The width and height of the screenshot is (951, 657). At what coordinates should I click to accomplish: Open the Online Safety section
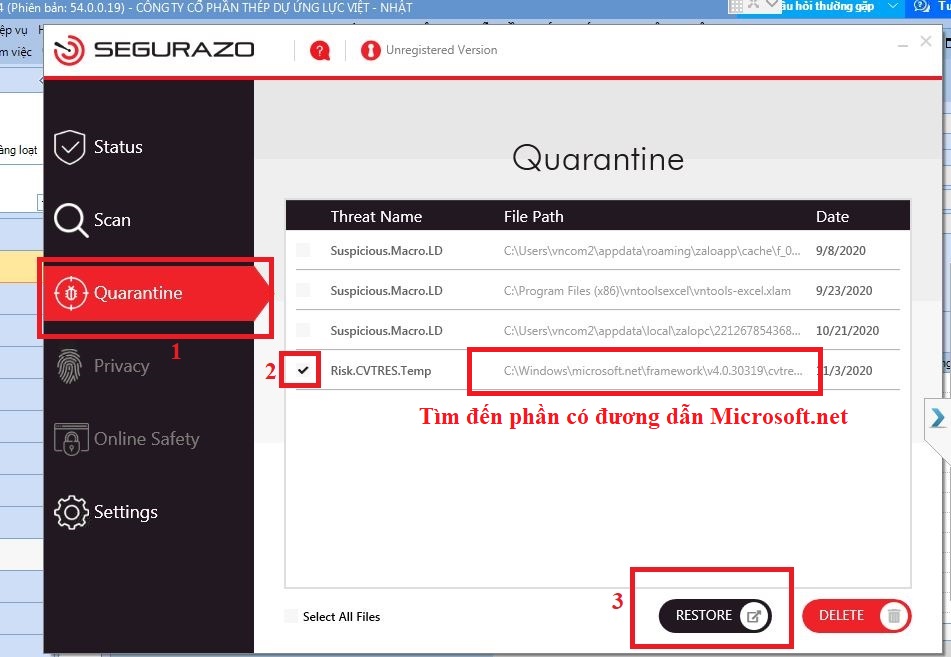click(x=126, y=439)
